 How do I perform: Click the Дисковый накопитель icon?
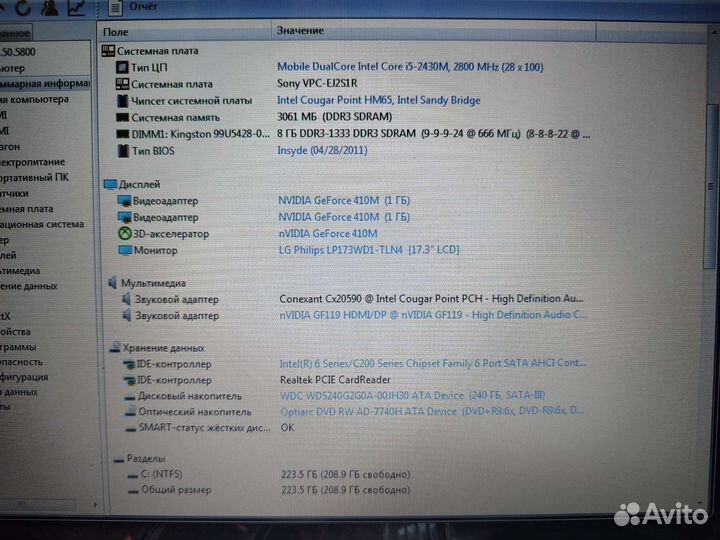[x=130, y=396]
